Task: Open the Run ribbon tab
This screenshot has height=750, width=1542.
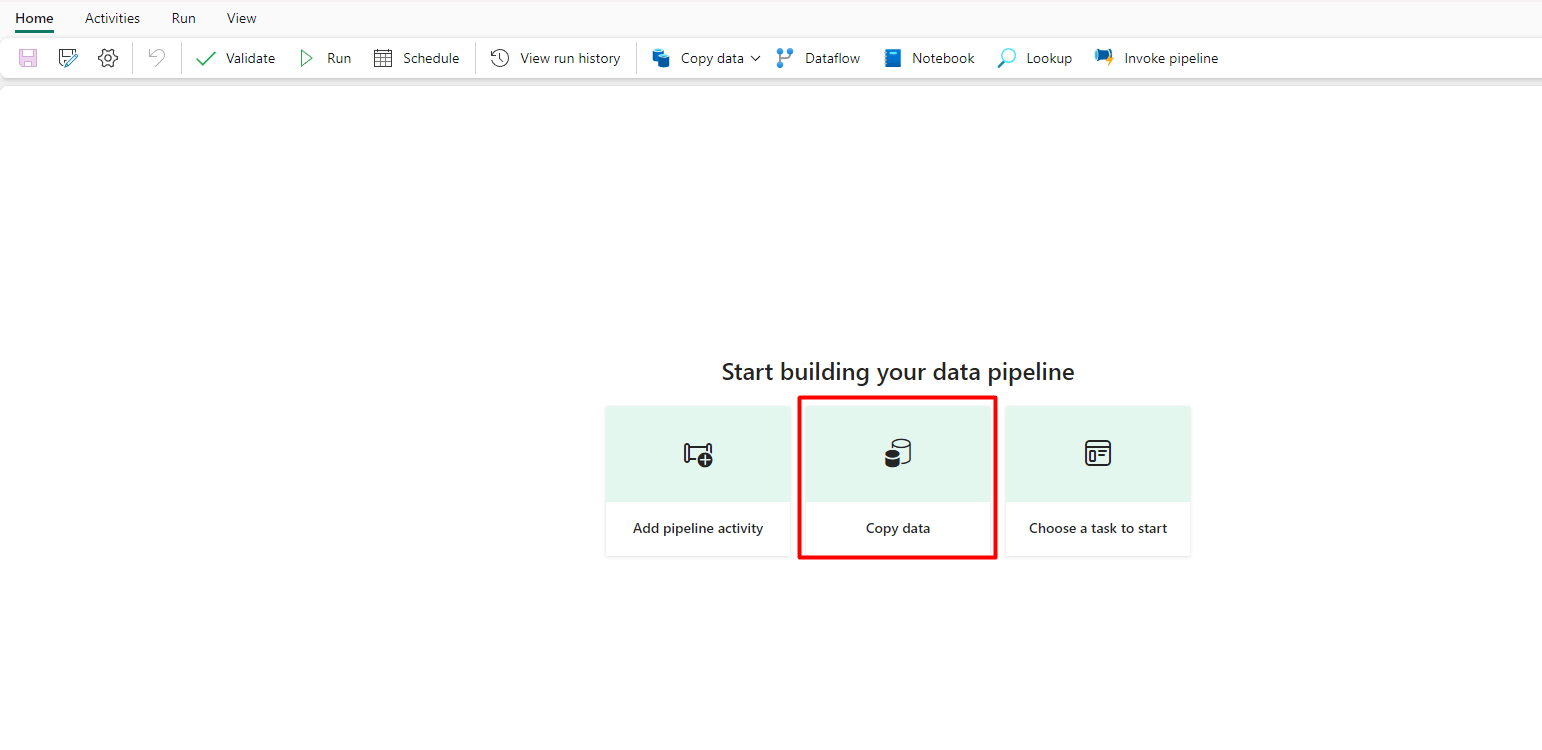Action: tap(184, 18)
